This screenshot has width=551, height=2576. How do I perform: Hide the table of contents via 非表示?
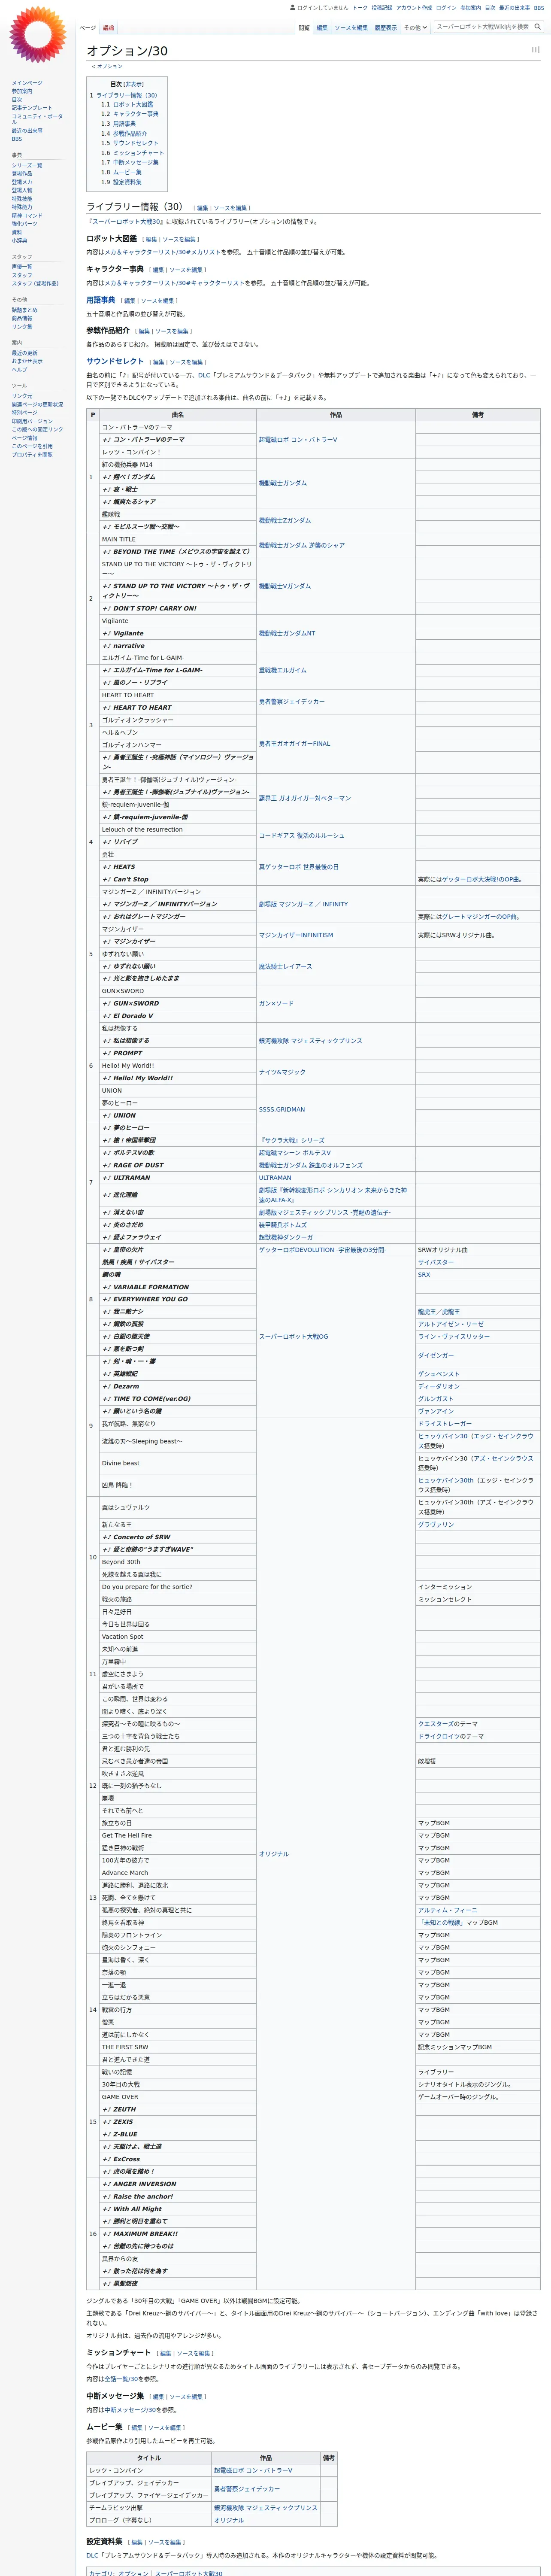click(x=133, y=84)
